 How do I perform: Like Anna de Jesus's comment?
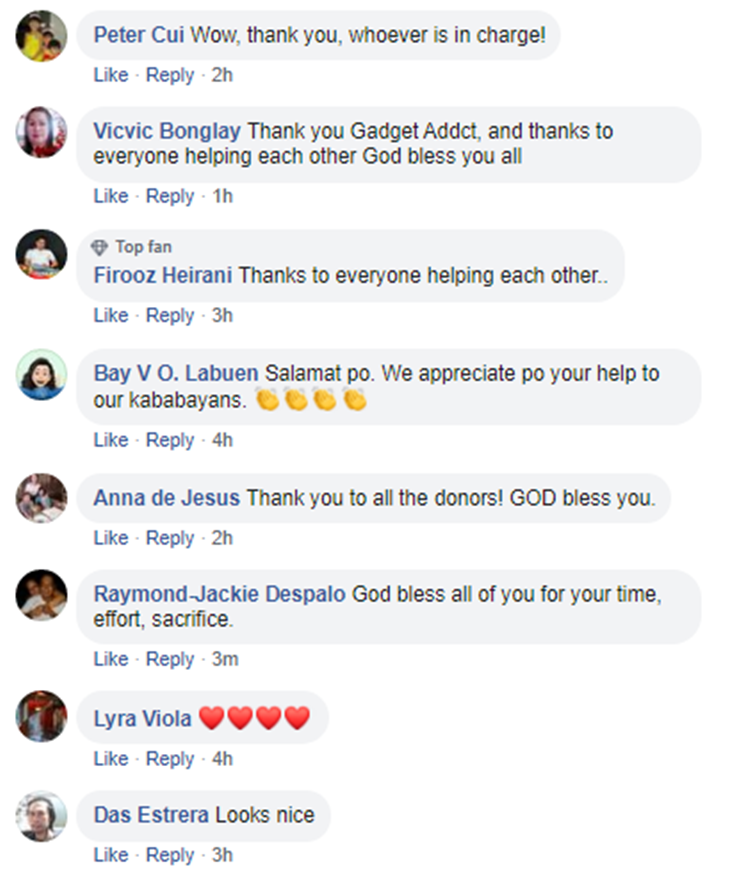coord(110,538)
